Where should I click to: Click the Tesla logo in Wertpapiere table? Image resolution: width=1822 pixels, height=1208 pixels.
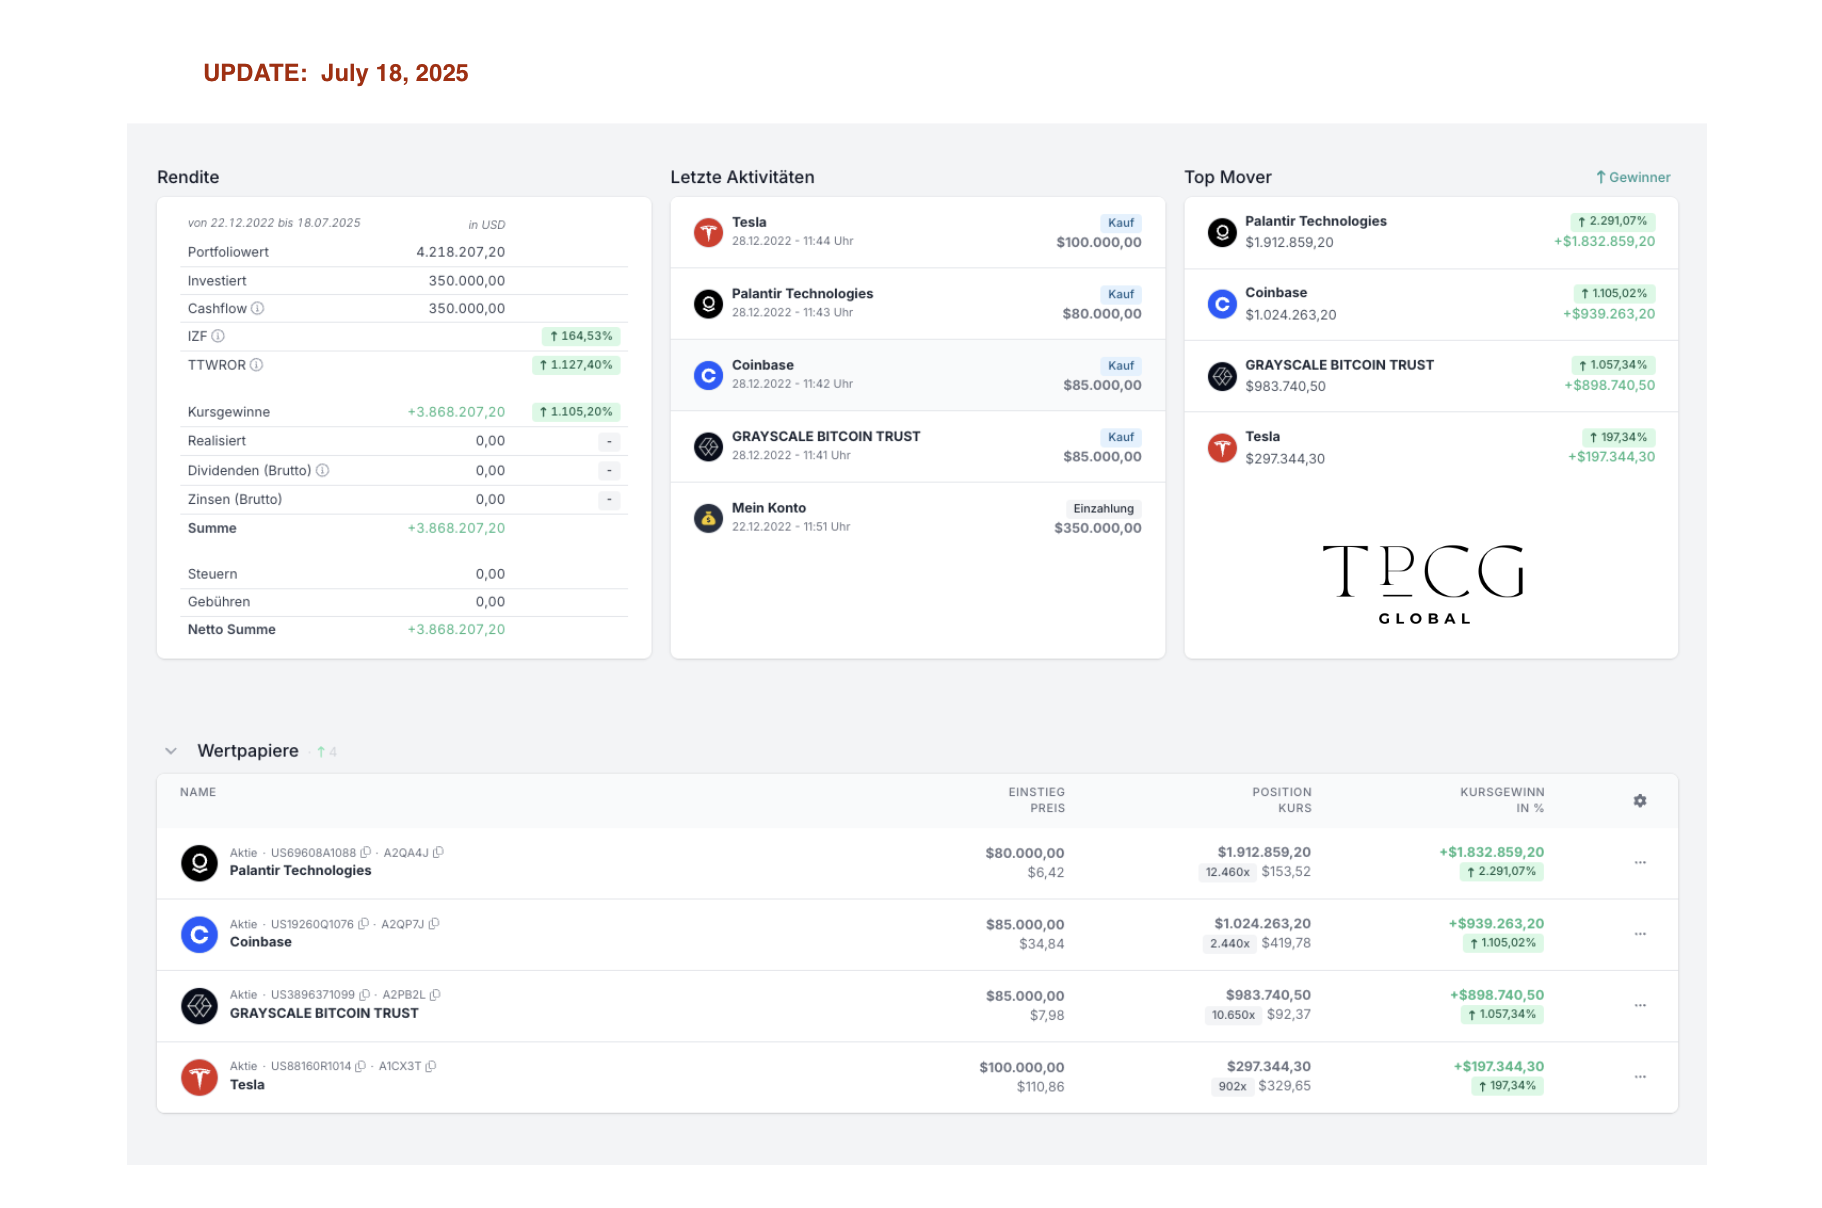point(199,1077)
